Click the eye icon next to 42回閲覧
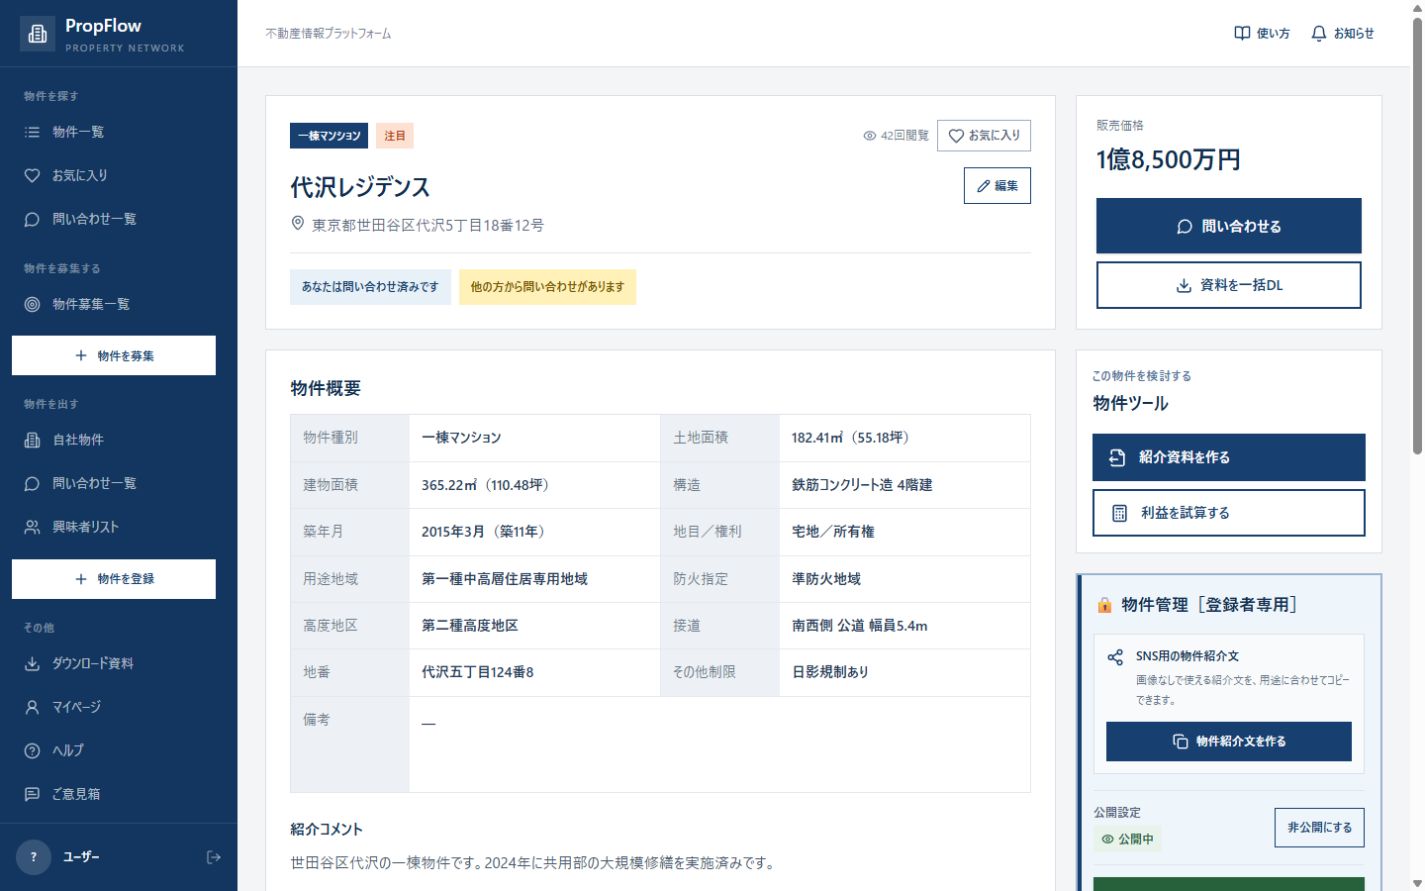The width and height of the screenshot is (1425, 891). click(x=870, y=136)
